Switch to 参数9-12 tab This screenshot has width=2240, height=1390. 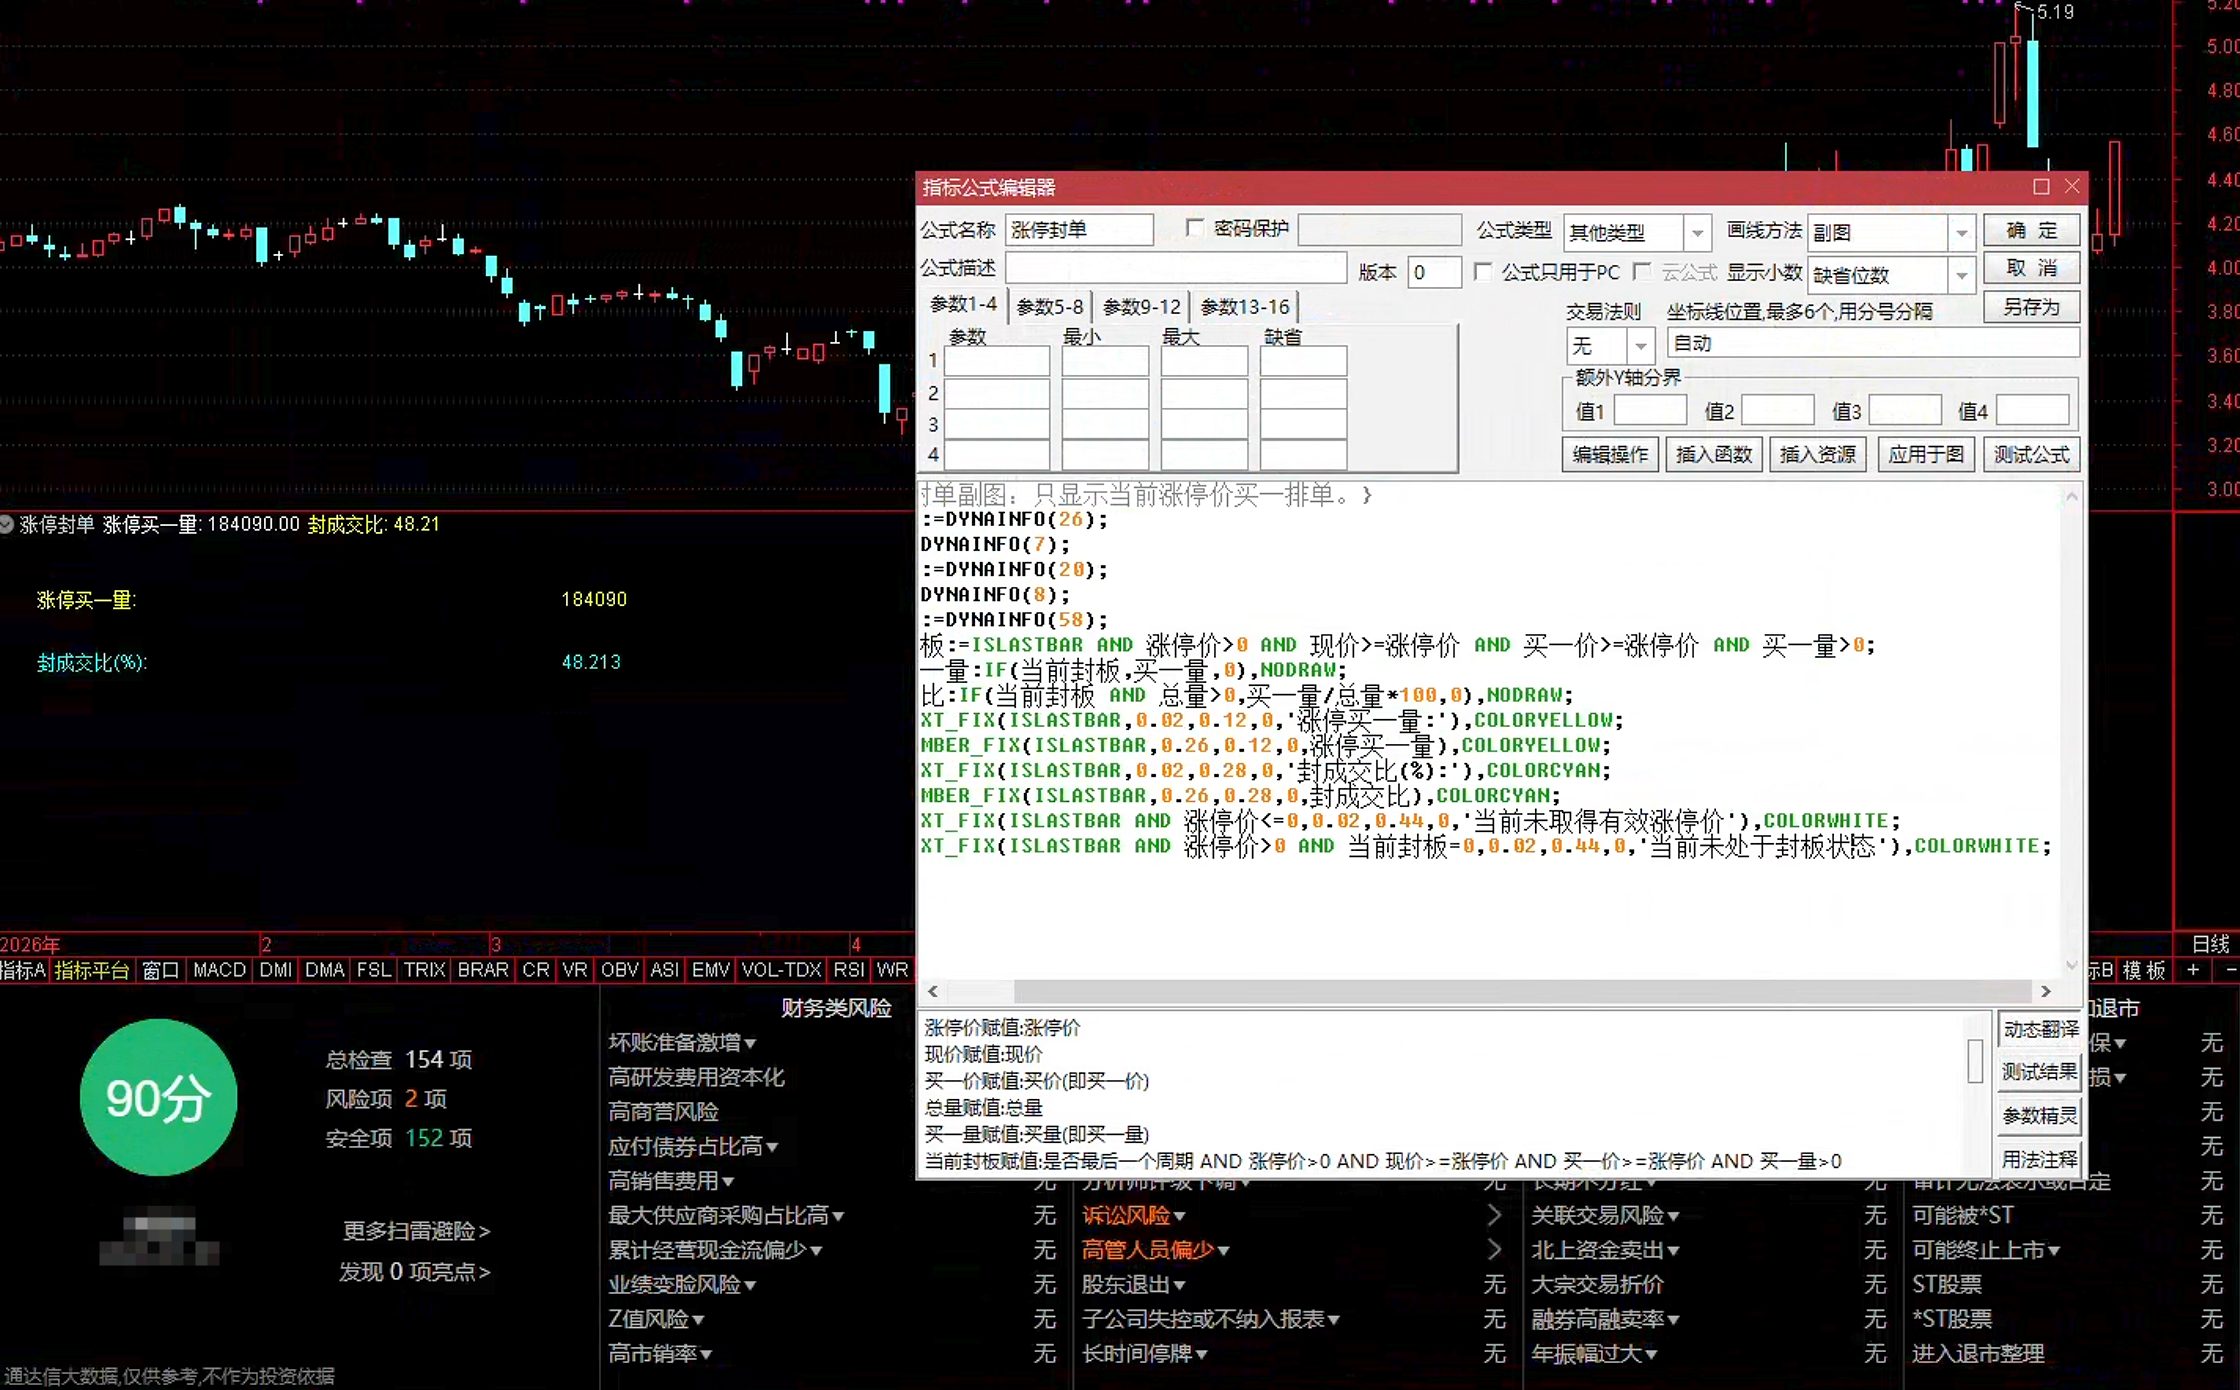[x=1142, y=306]
